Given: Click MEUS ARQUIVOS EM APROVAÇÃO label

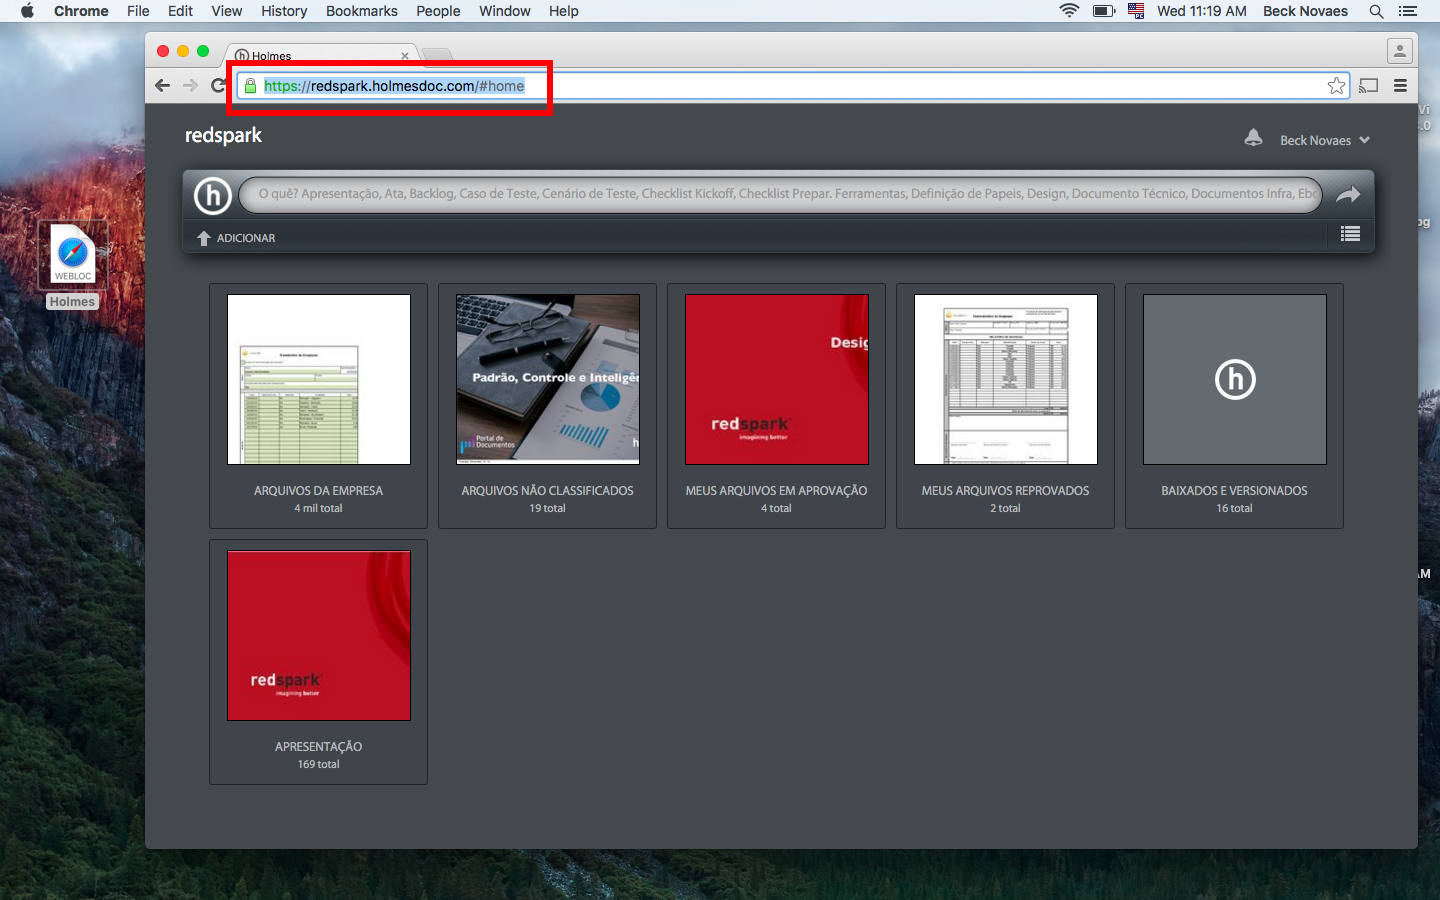Looking at the screenshot, I should (x=776, y=491).
